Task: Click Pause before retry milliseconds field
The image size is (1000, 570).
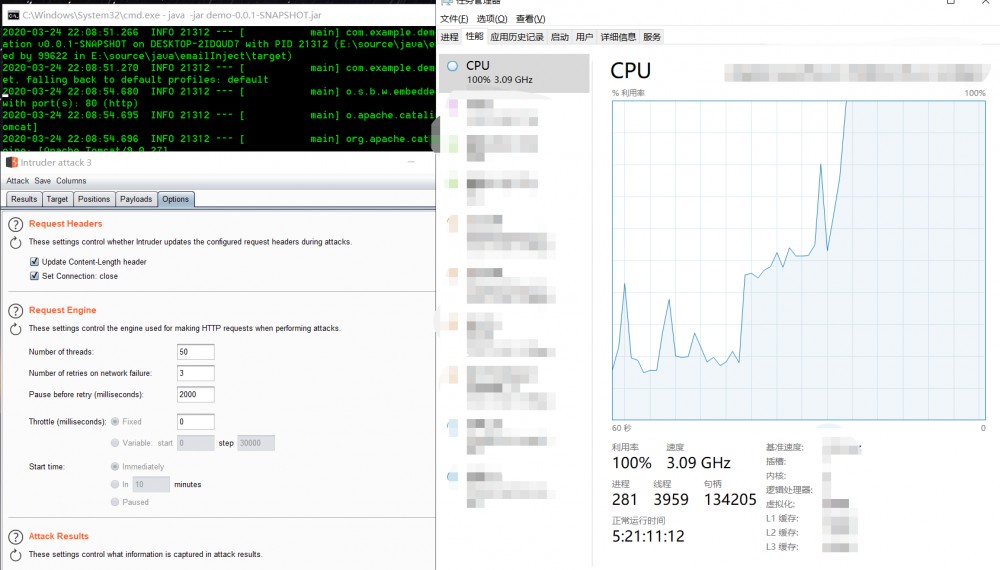Action: [x=196, y=395]
